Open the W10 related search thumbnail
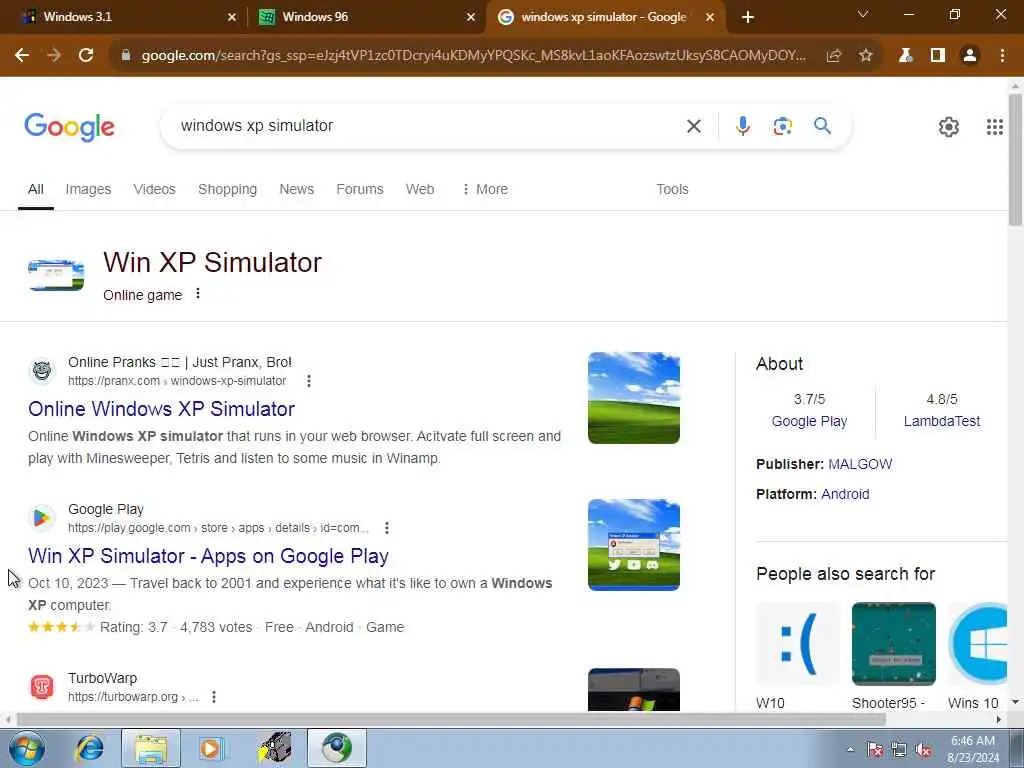Viewport: 1024px width, 768px height. pos(798,644)
